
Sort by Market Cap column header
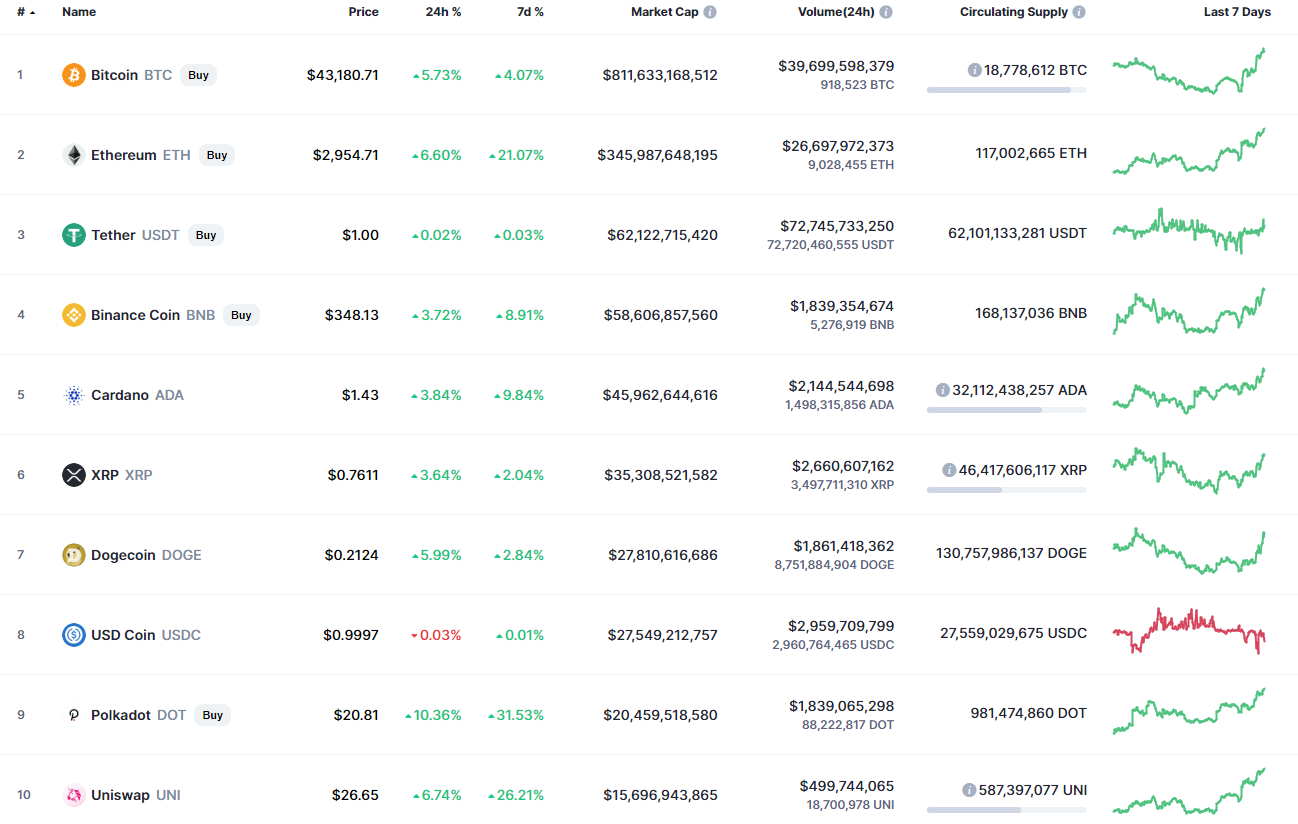(x=665, y=12)
